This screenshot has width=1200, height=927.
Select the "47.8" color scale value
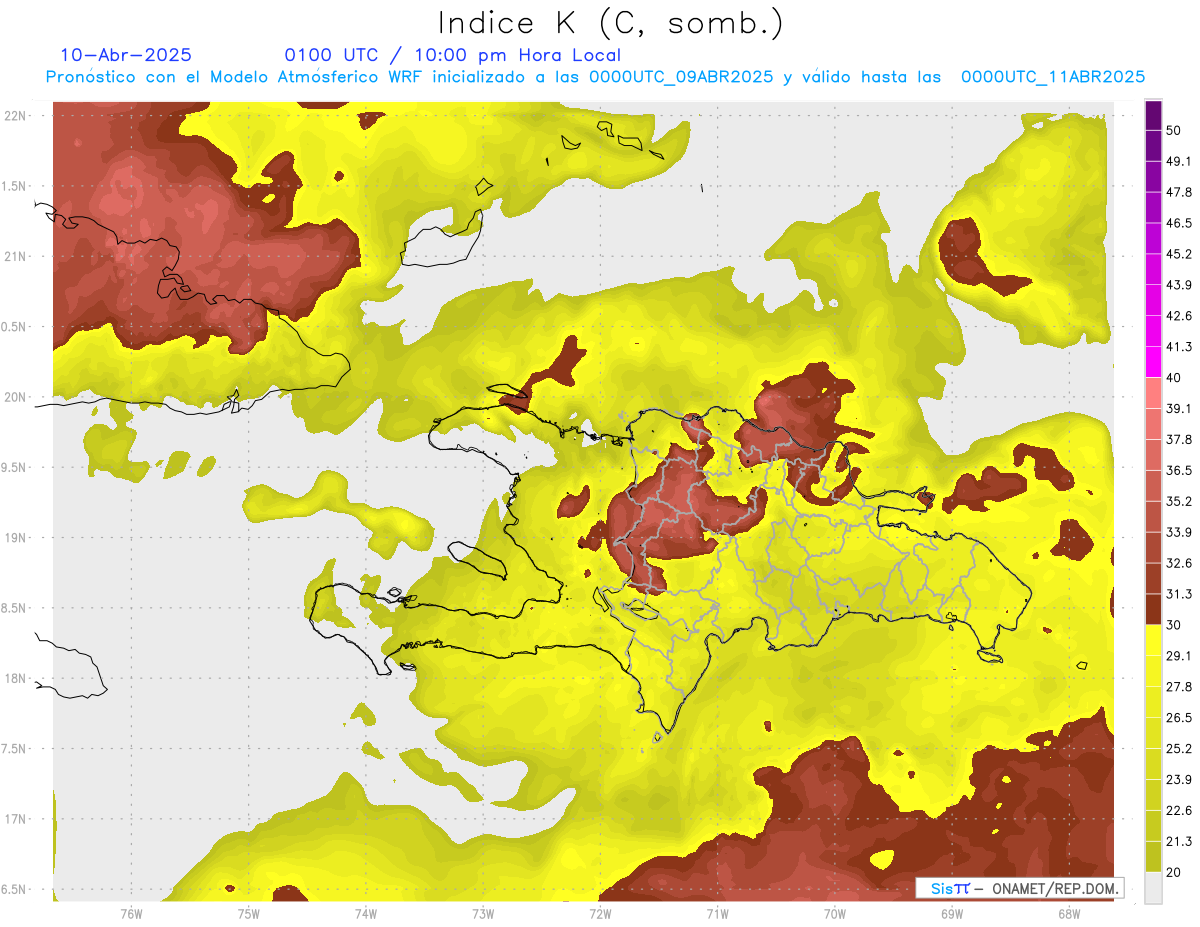(x=1179, y=192)
